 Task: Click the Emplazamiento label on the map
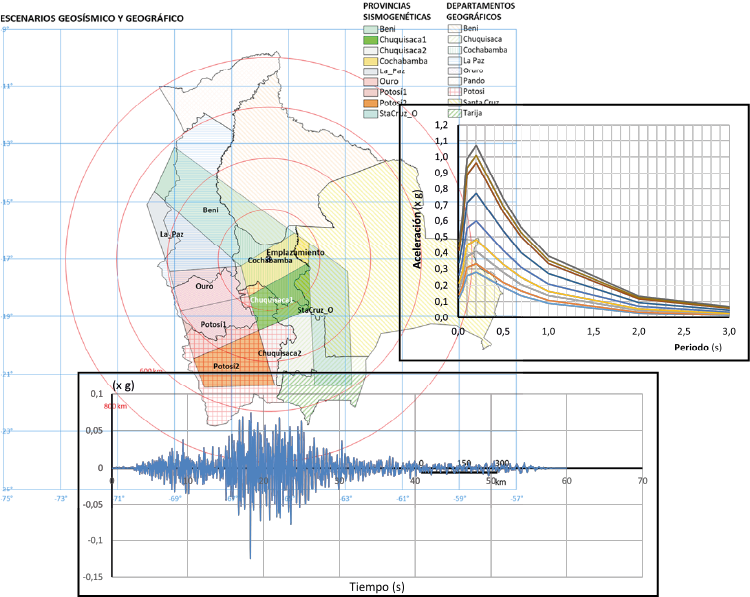click(295, 252)
